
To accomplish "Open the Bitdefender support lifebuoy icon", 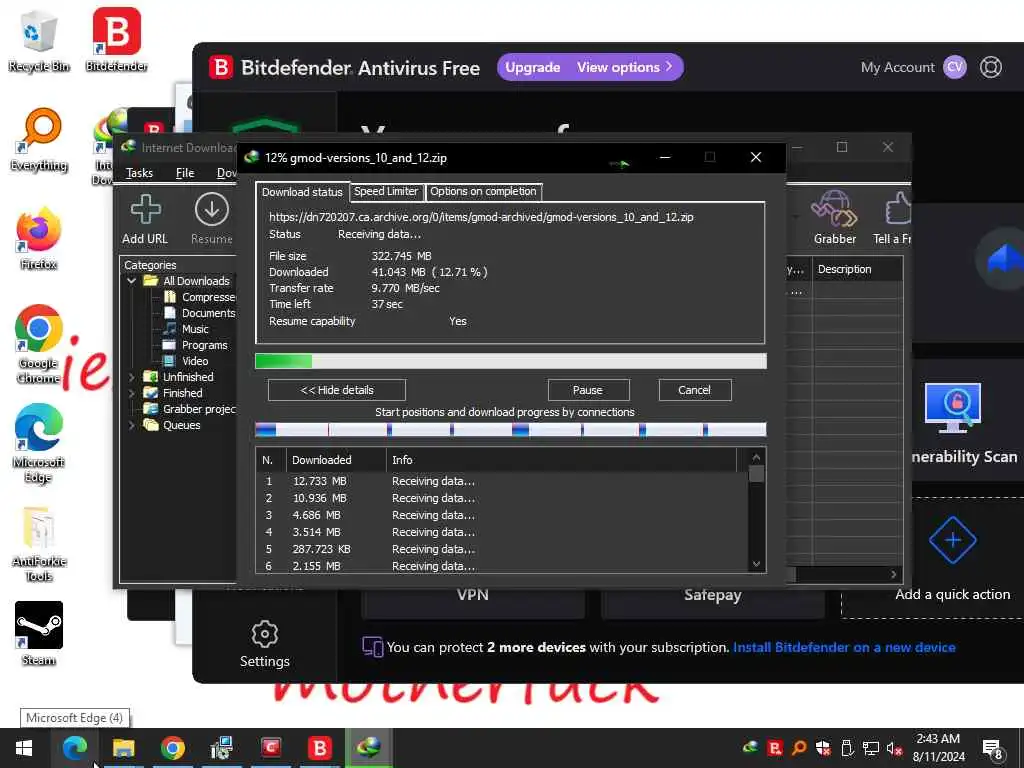I will [x=991, y=67].
